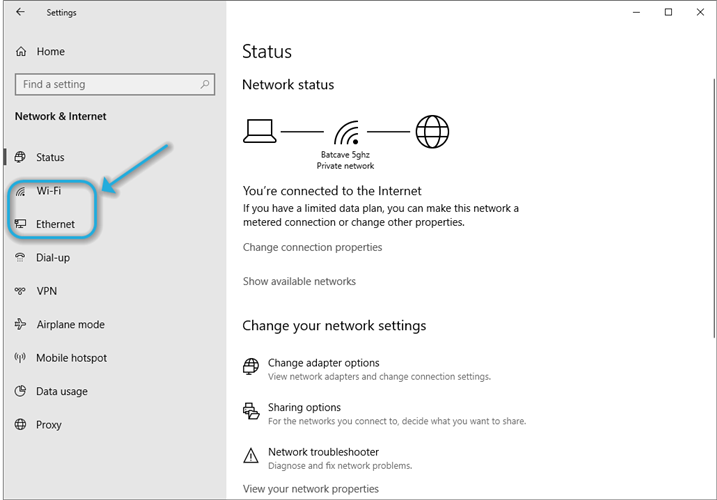Click Show available networks link
Screen dimensions: 717x500
click(299, 281)
